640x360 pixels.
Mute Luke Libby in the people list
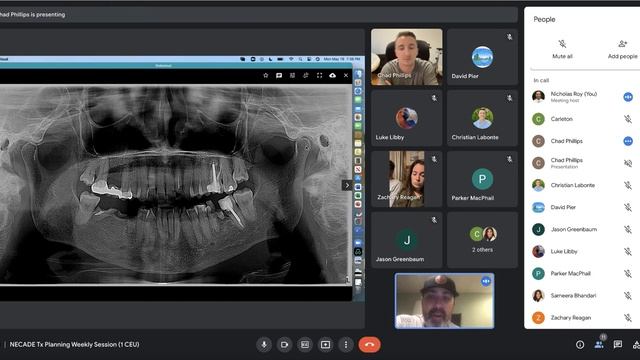coord(628,251)
